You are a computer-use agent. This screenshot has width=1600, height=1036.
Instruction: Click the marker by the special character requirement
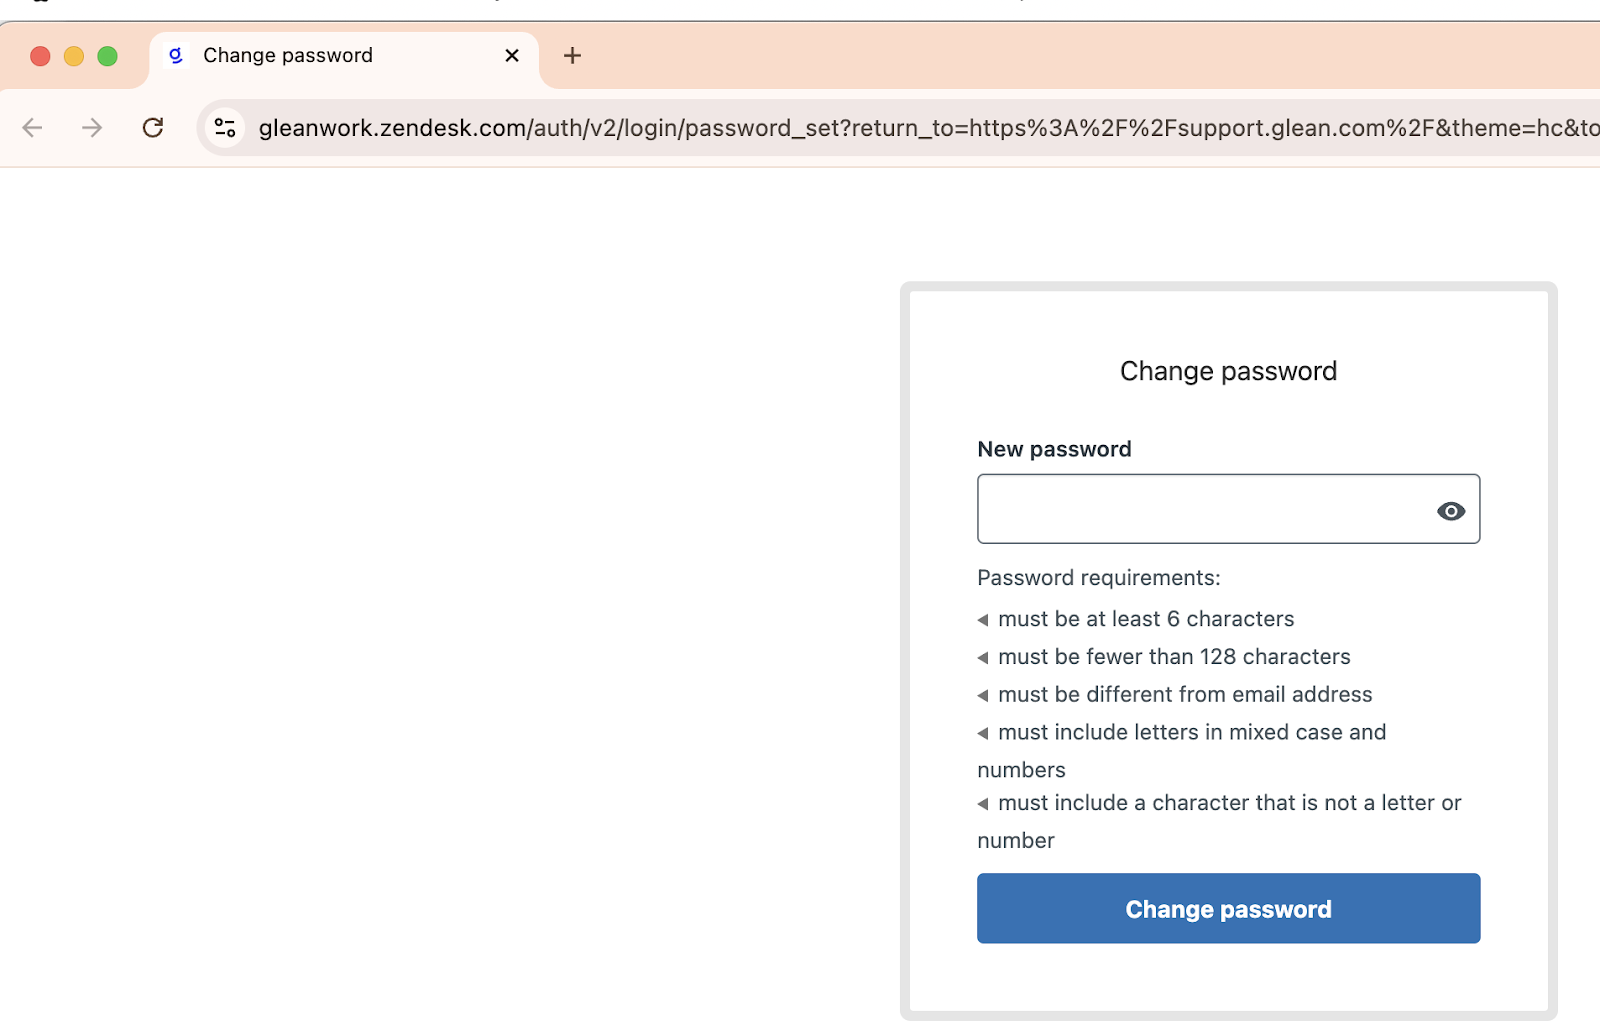(x=982, y=803)
